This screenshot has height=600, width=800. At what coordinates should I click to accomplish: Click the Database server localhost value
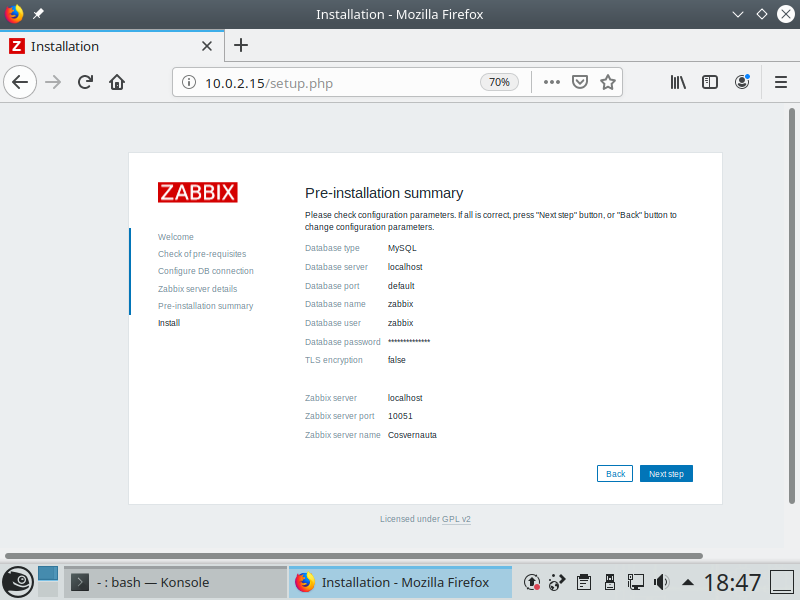[405, 267]
